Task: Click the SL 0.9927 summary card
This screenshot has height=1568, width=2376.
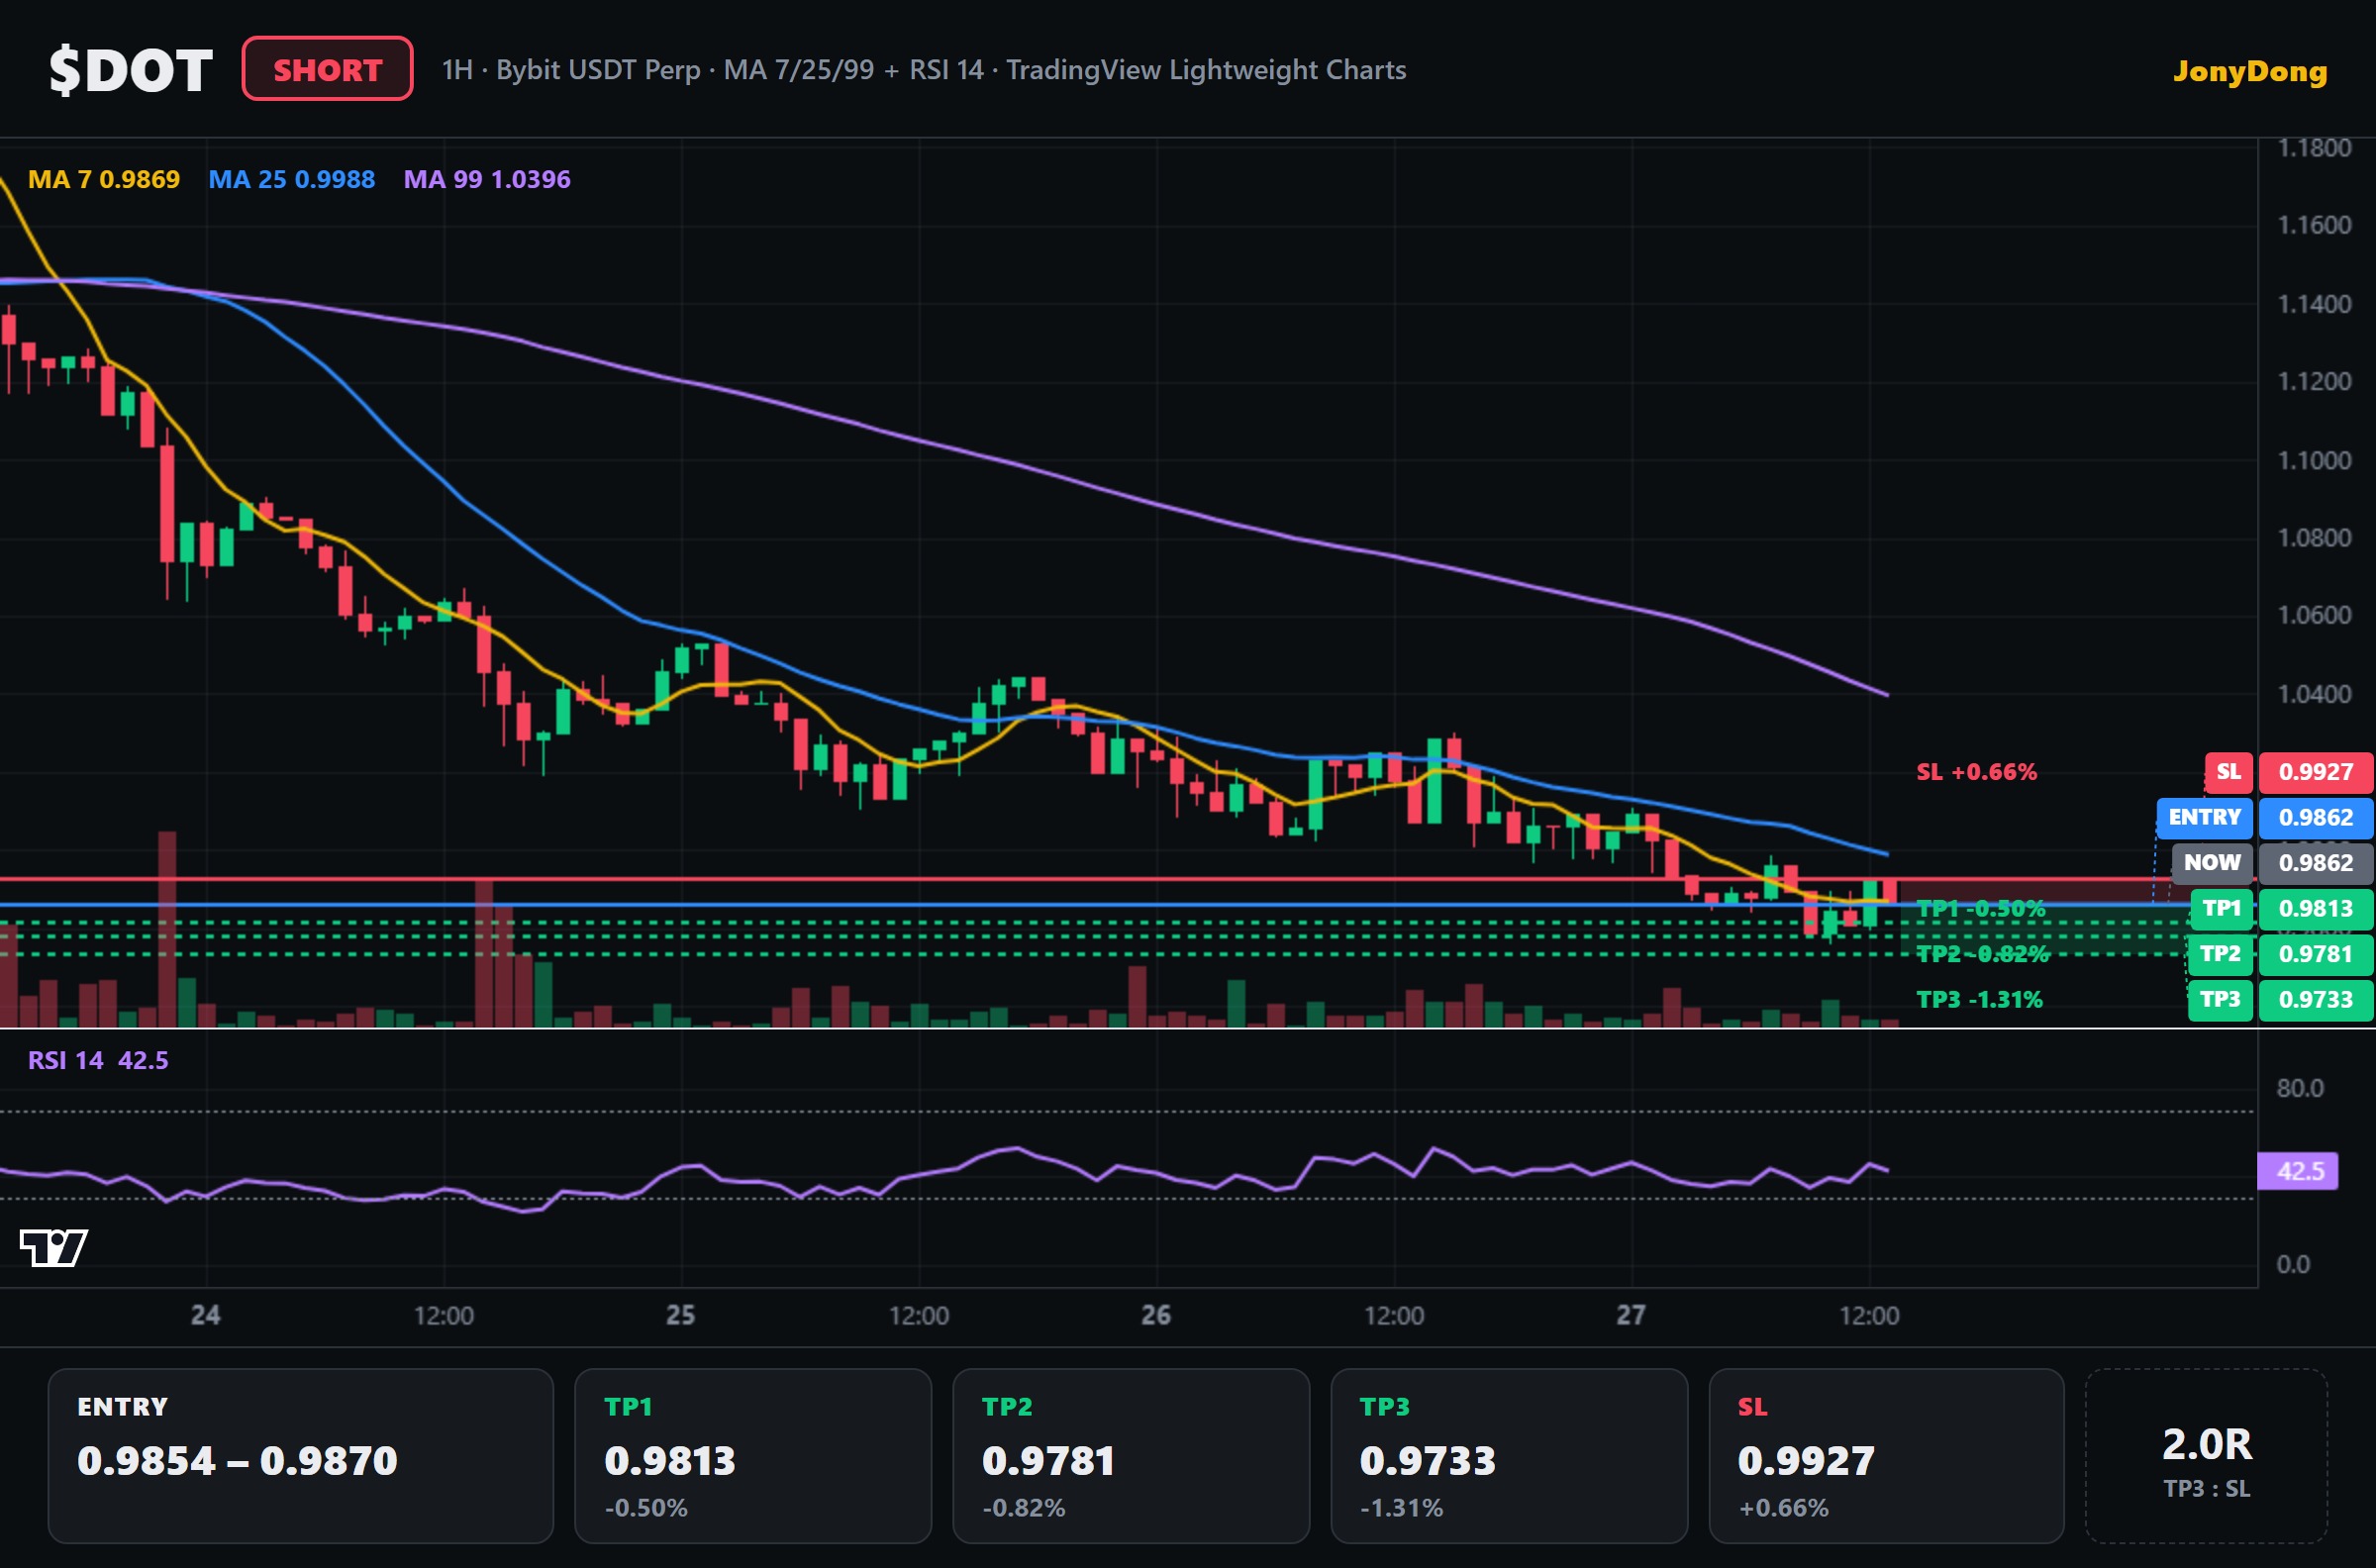Action: point(1887,1456)
